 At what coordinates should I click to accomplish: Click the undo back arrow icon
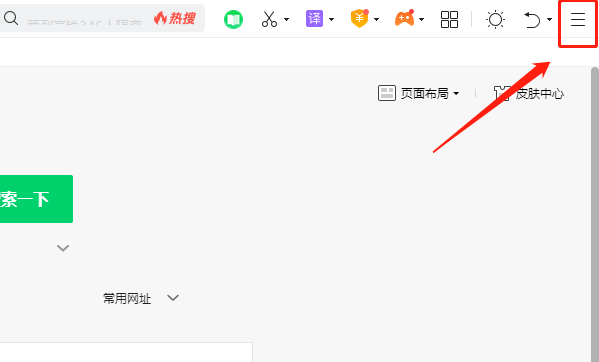532,20
